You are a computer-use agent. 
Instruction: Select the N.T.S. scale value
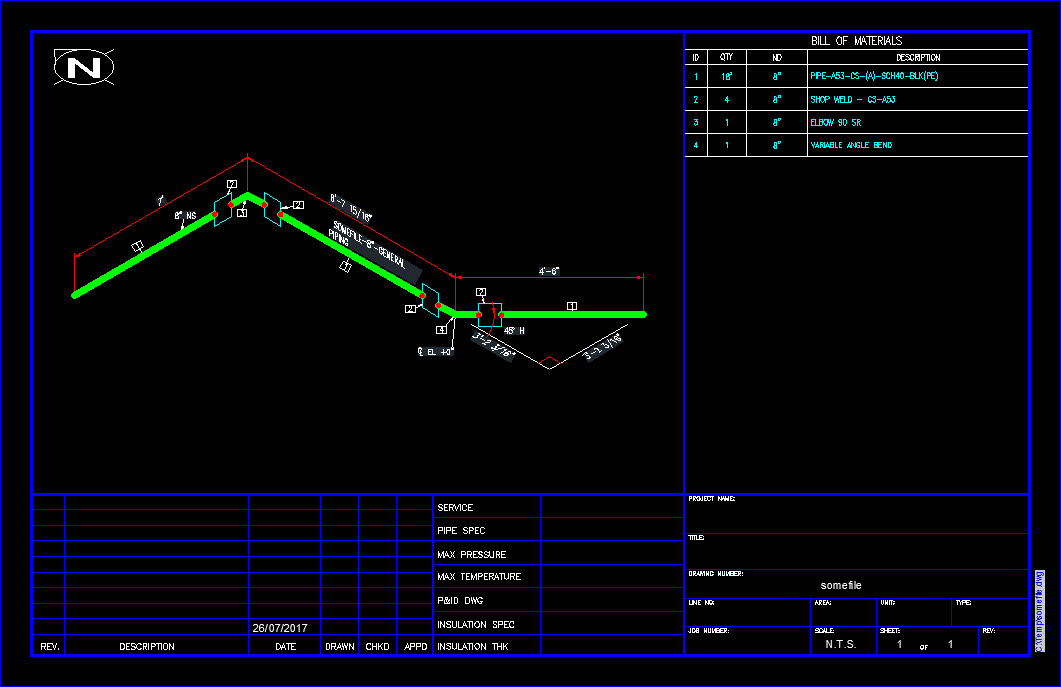point(840,644)
